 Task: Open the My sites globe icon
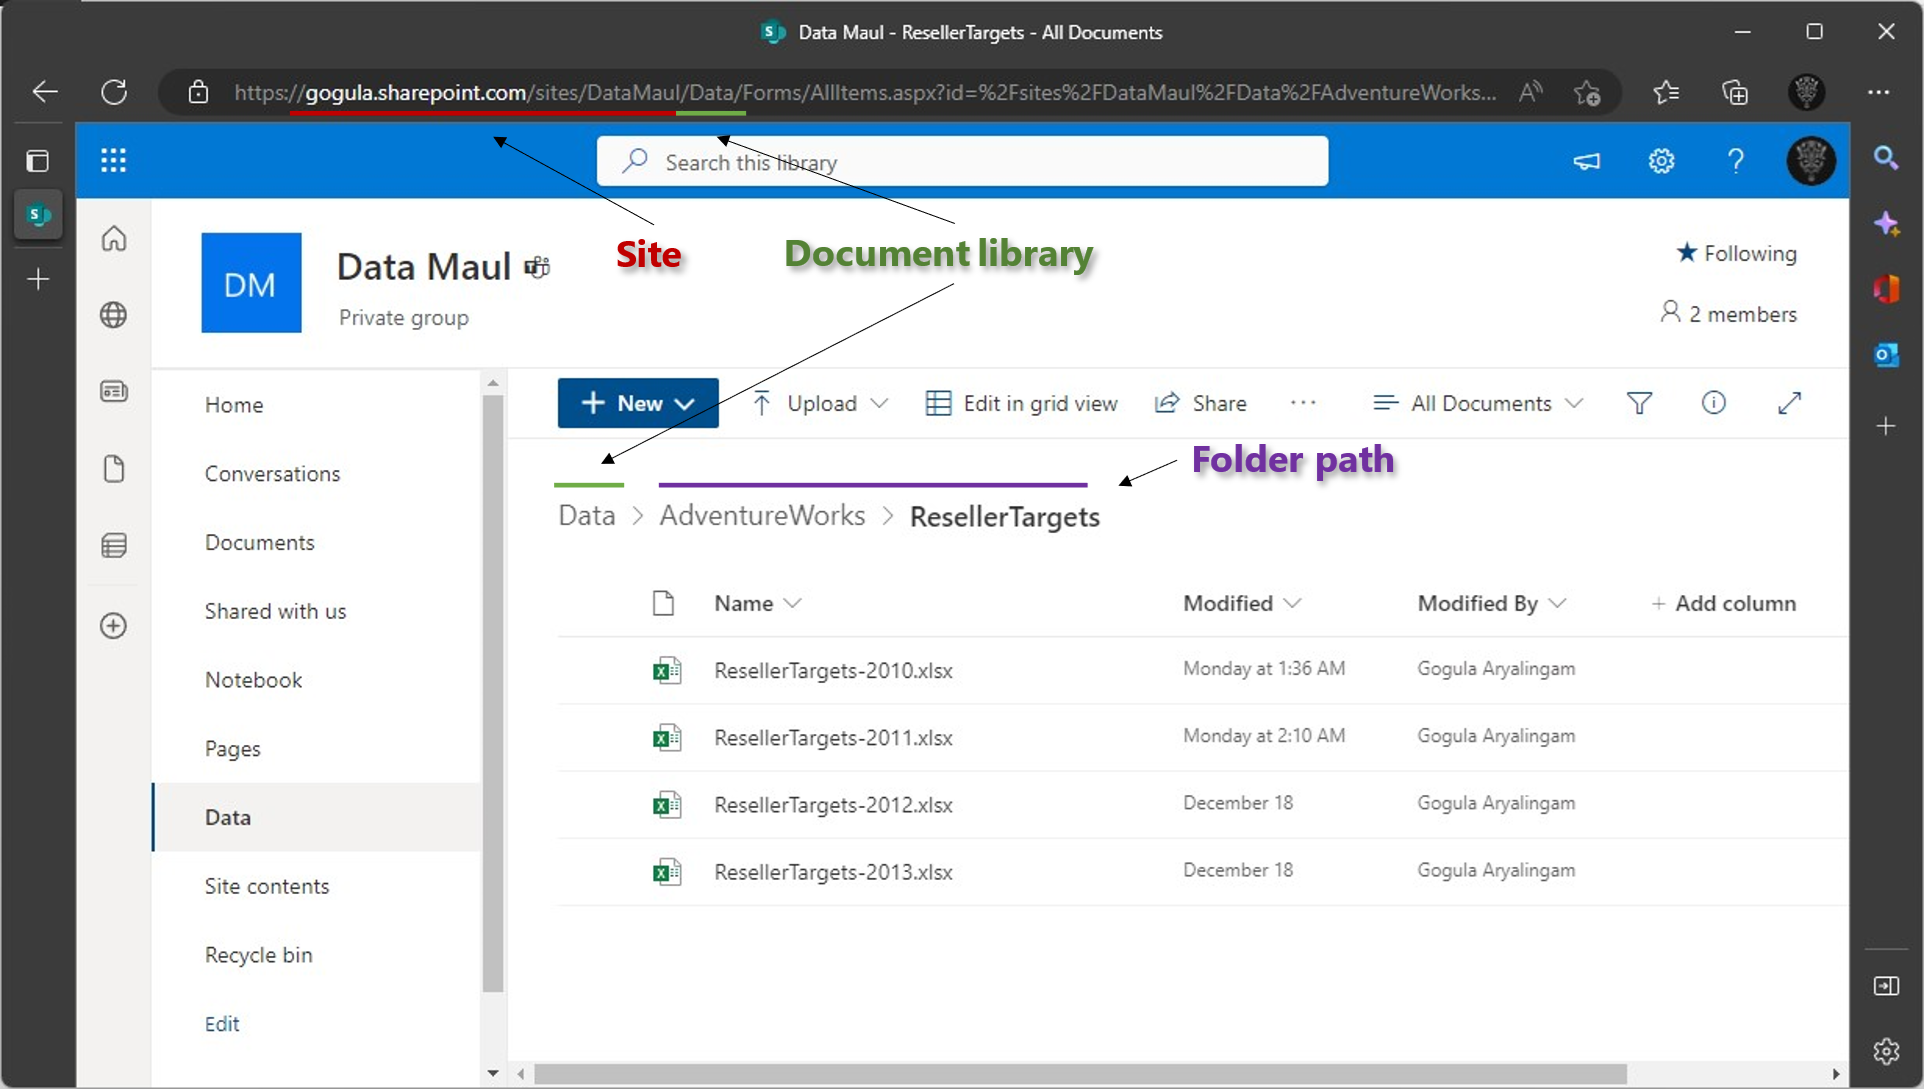coord(114,315)
